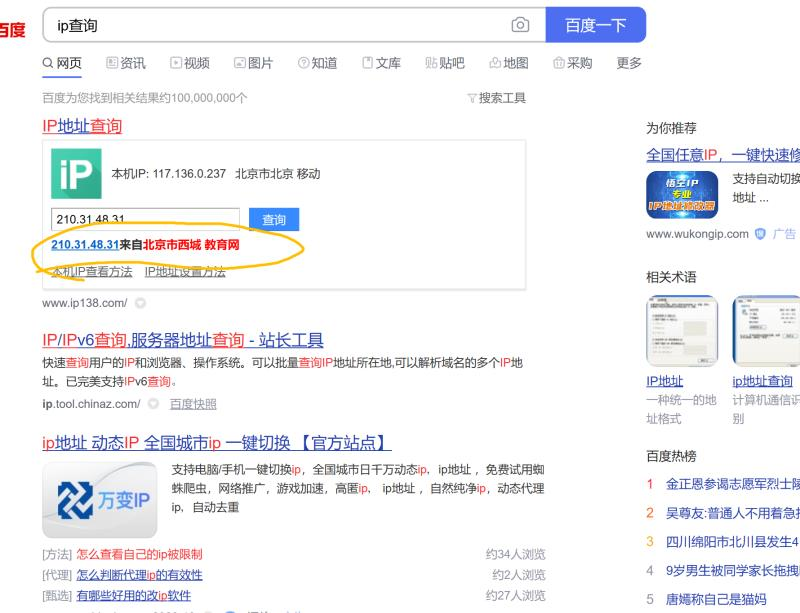This screenshot has width=800, height=613.
Task: Open the Baidu logo home link
Action: [x=12, y=29]
